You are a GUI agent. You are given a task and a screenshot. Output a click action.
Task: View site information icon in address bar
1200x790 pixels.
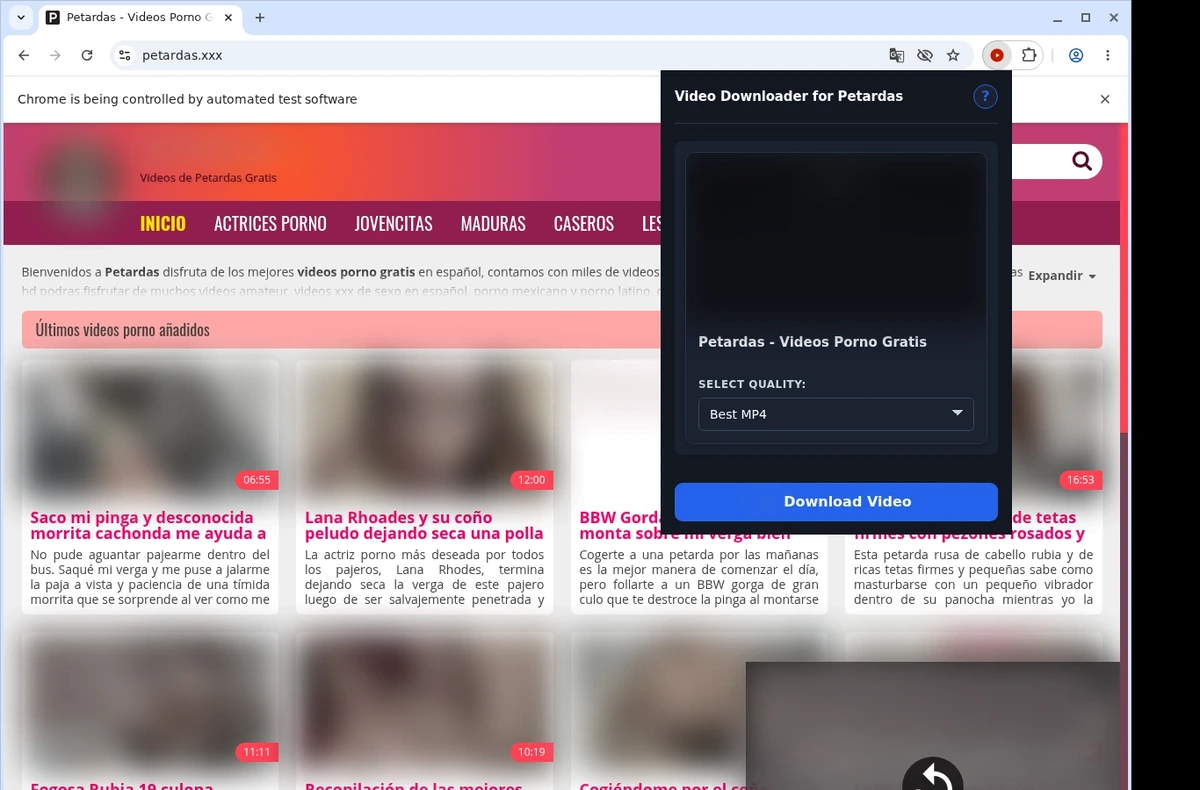point(125,55)
